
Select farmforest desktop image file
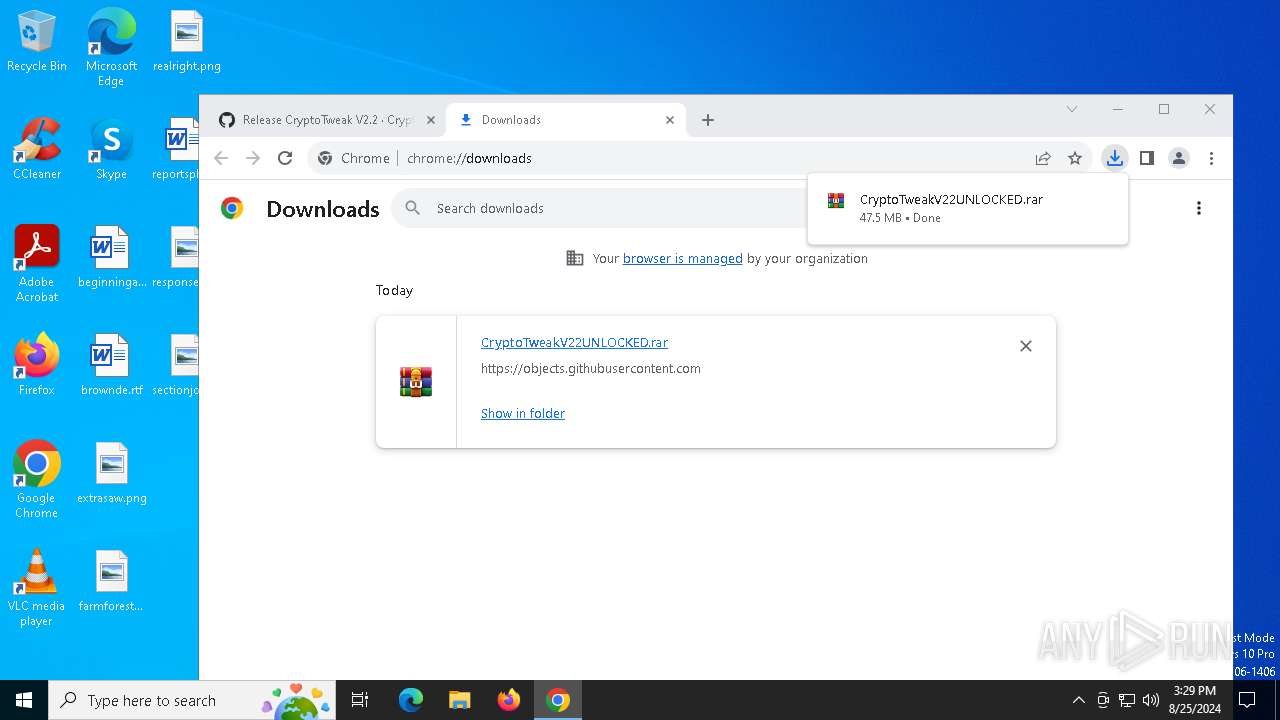(x=111, y=581)
